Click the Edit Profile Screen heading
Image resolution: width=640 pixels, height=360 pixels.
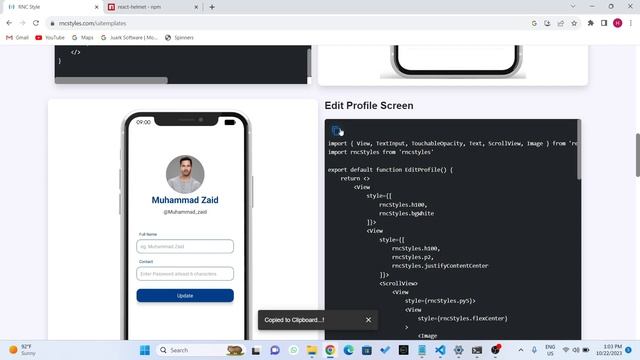click(369, 105)
